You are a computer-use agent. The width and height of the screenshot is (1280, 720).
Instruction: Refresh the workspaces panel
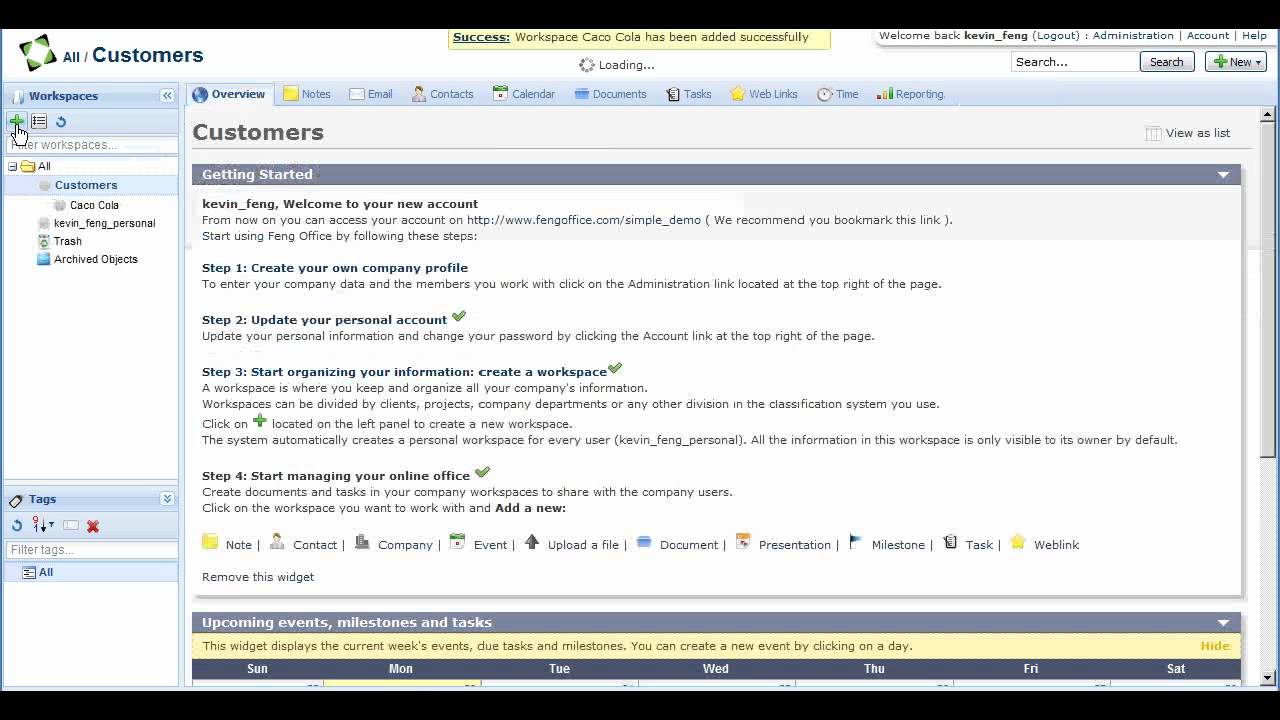pyautogui.click(x=61, y=121)
